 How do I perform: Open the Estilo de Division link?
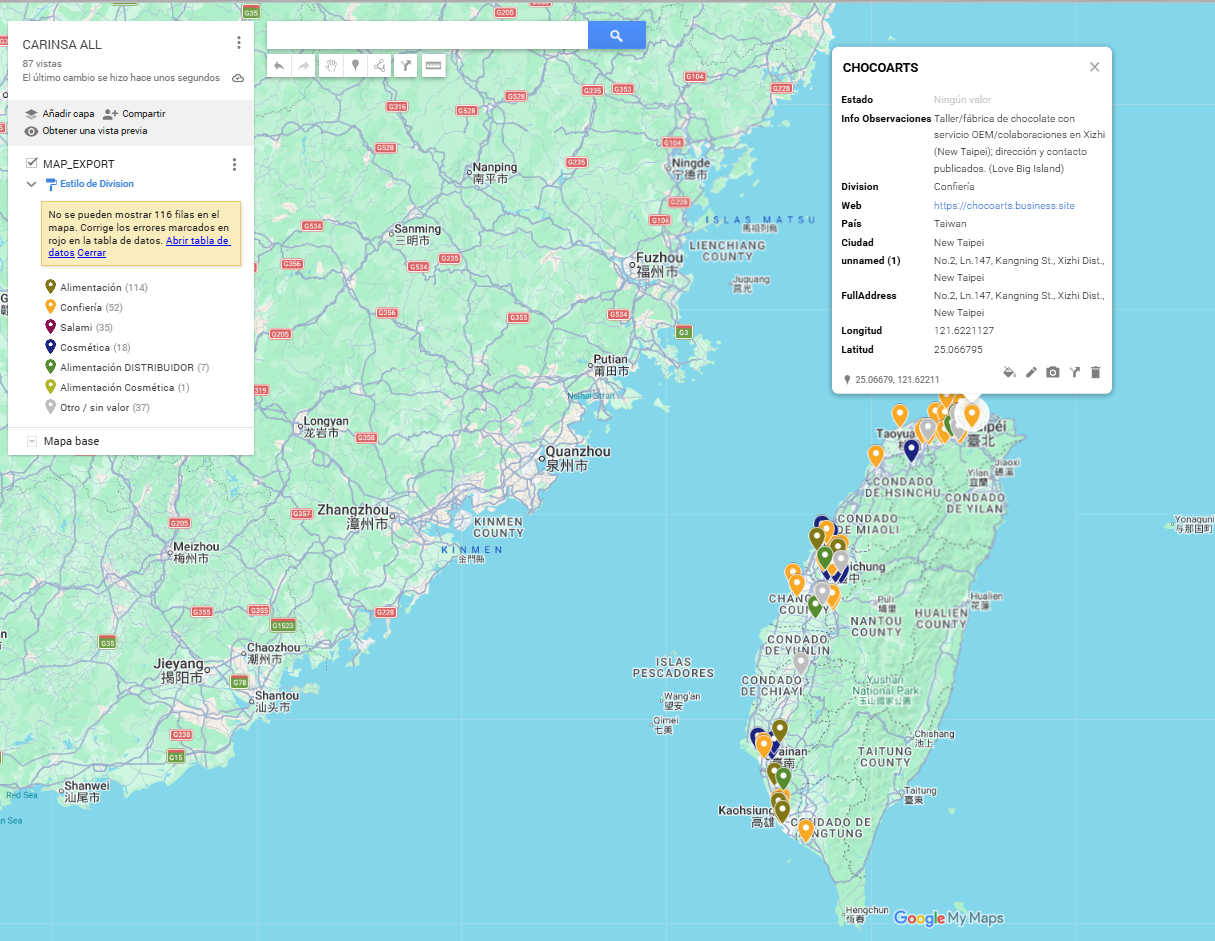pos(97,184)
